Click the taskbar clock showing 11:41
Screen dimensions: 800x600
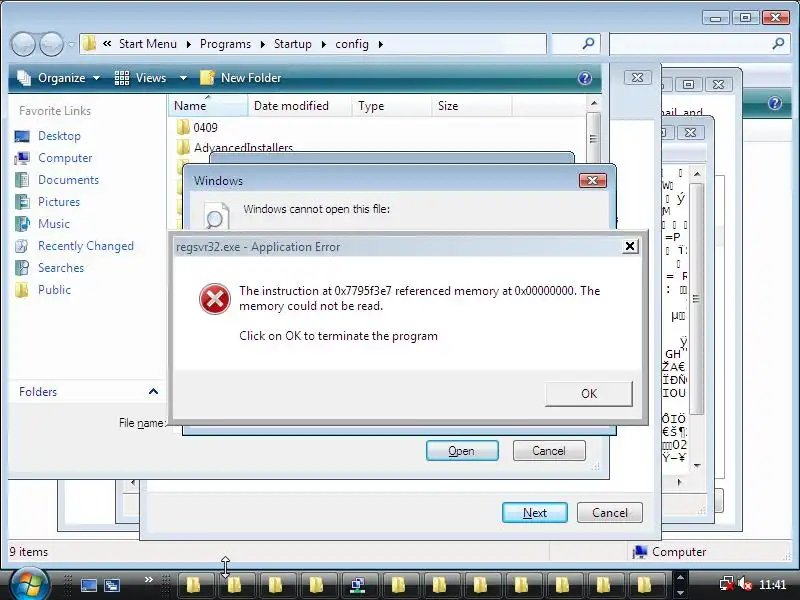772,584
